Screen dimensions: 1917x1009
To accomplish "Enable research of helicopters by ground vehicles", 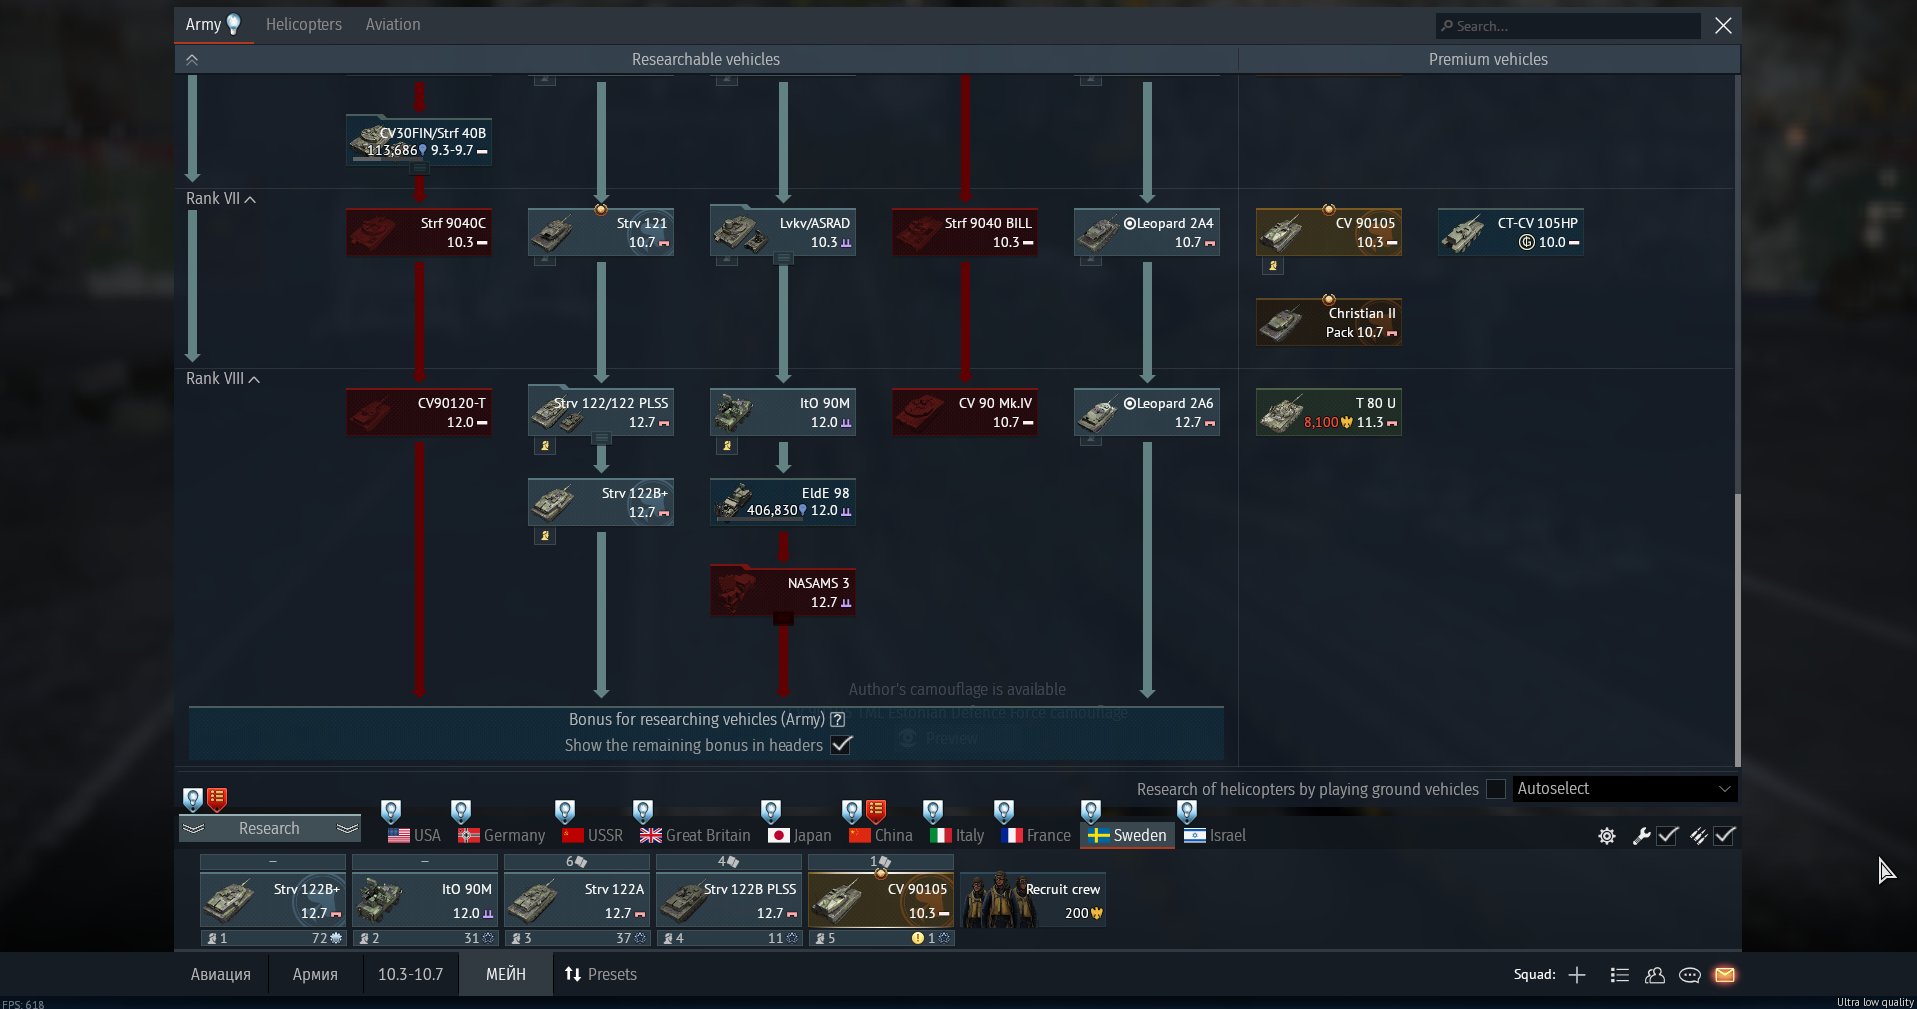I will (x=1496, y=789).
